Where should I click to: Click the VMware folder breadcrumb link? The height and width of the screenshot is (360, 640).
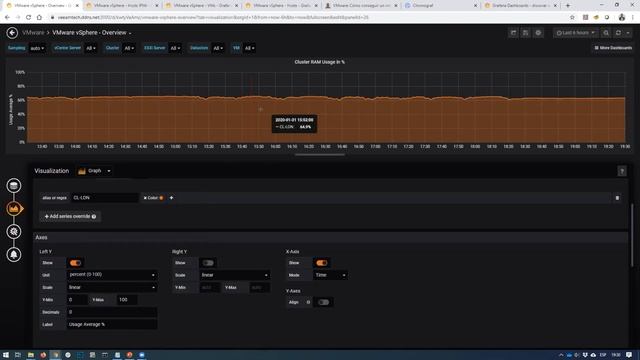tap(33, 33)
